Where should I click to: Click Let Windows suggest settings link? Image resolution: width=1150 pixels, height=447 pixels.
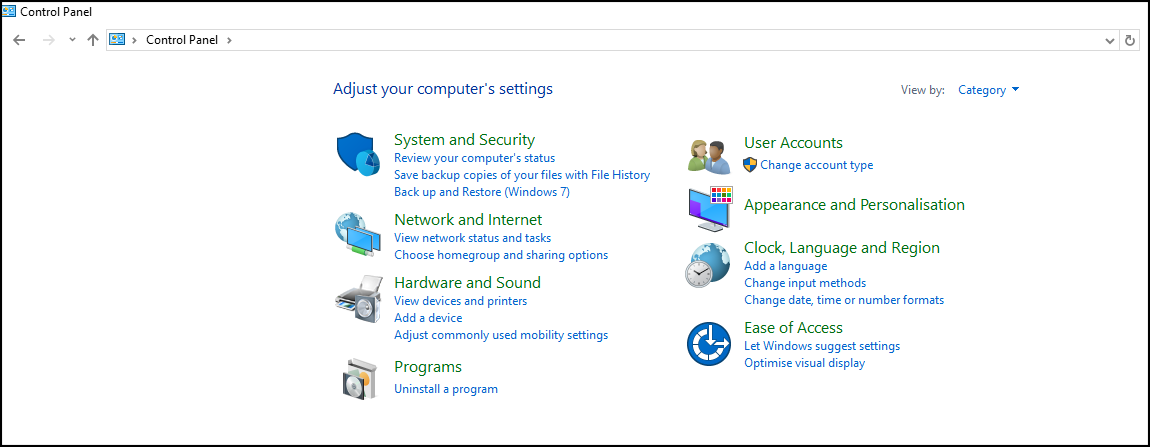[x=822, y=346]
